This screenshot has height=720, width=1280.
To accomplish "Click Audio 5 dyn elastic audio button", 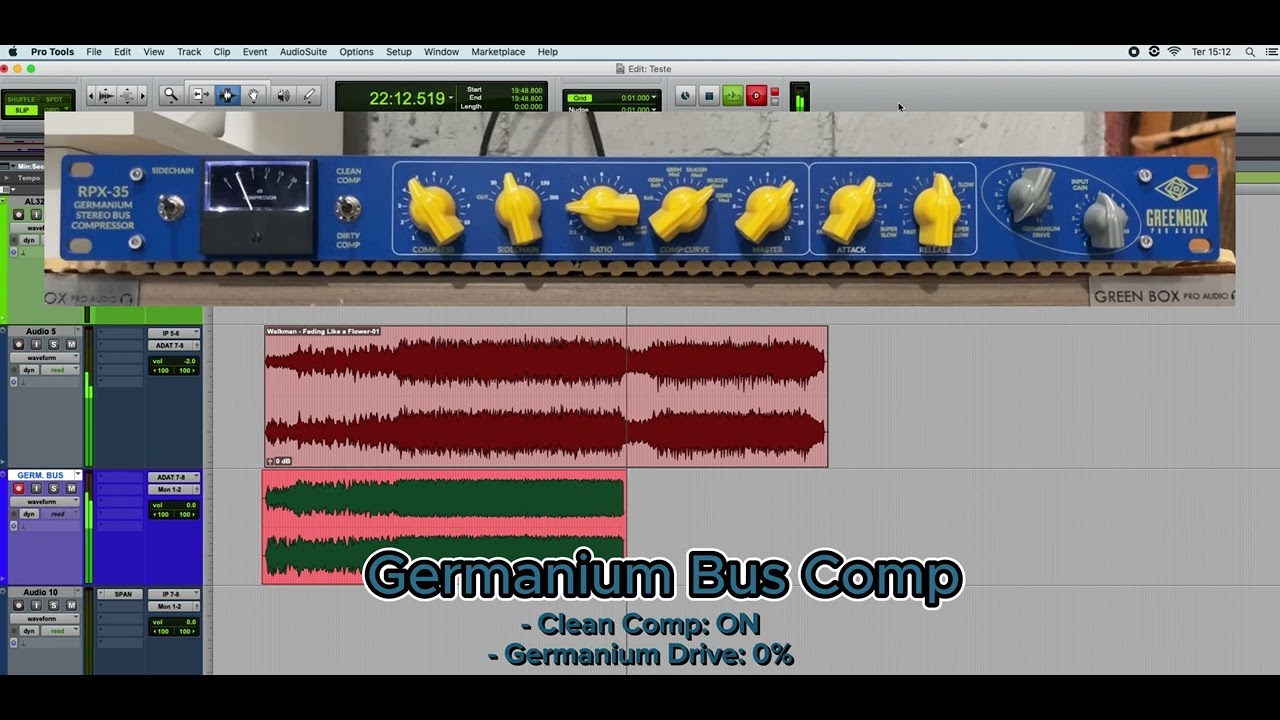I will click(29, 370).
